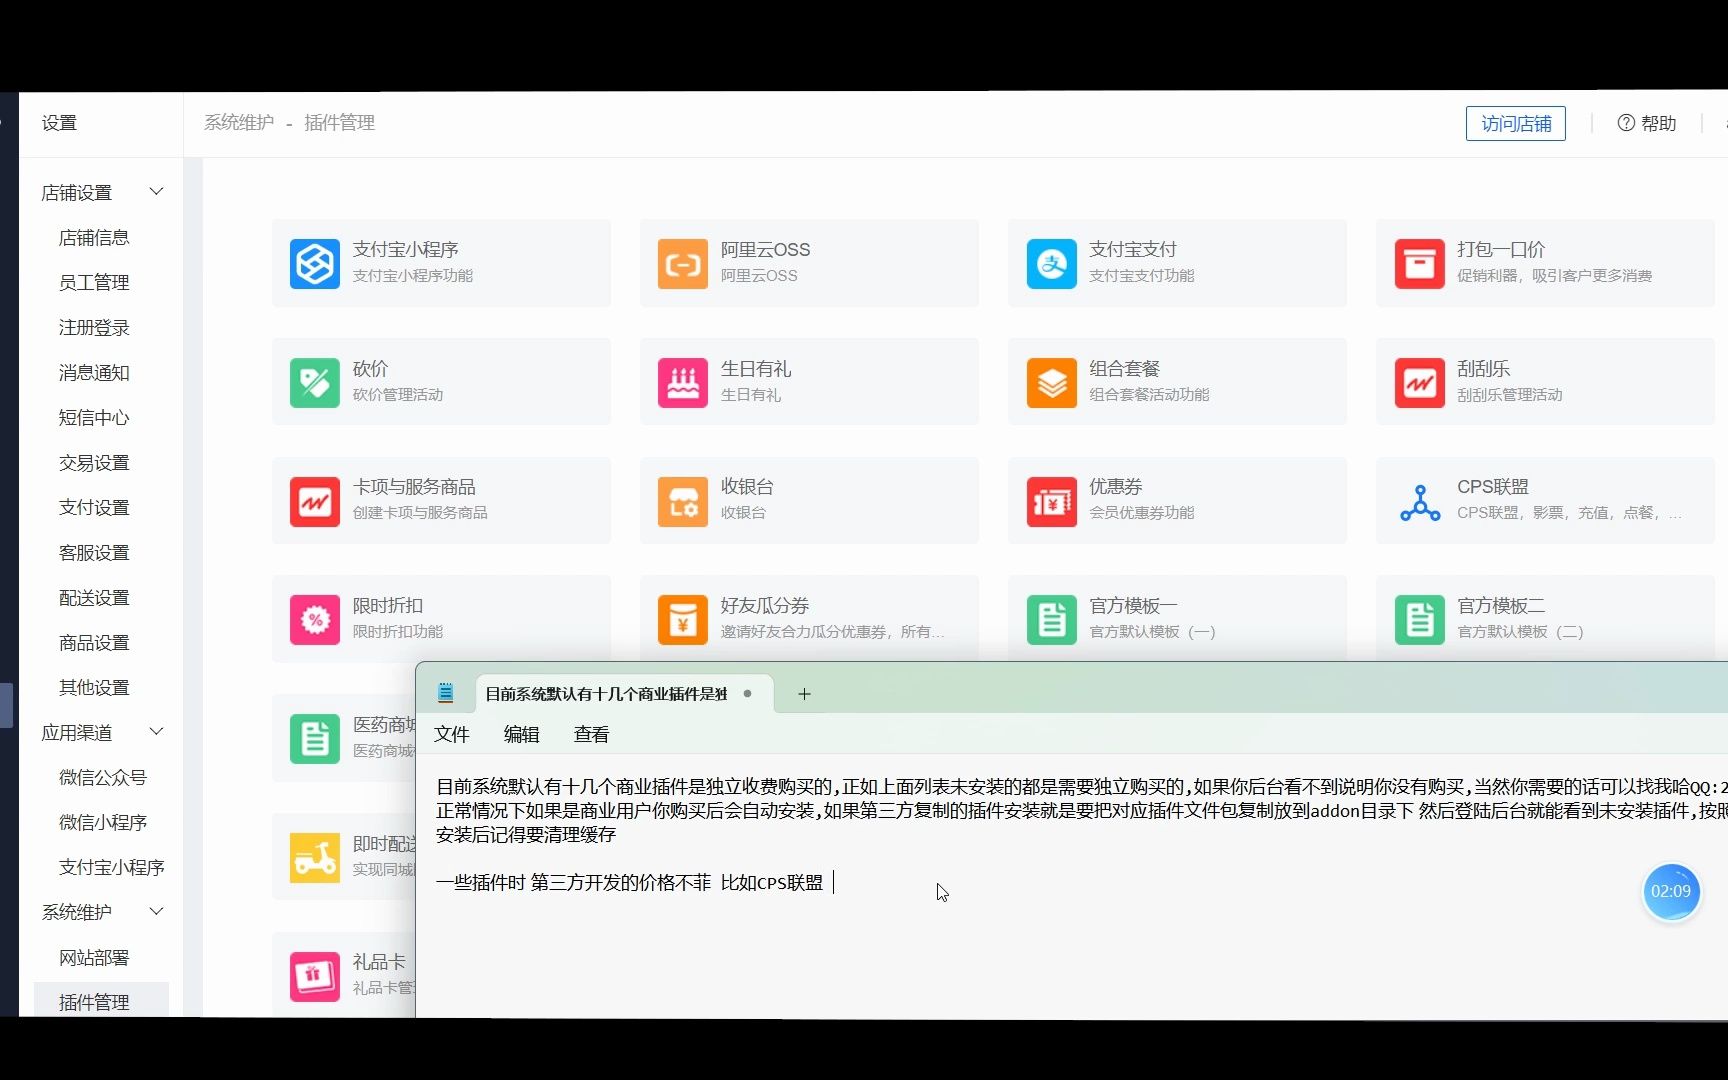The height and width of the screenshot is (1080, 1728).
Task: Click the 官方模板二 document icon
Action: 1419,620
